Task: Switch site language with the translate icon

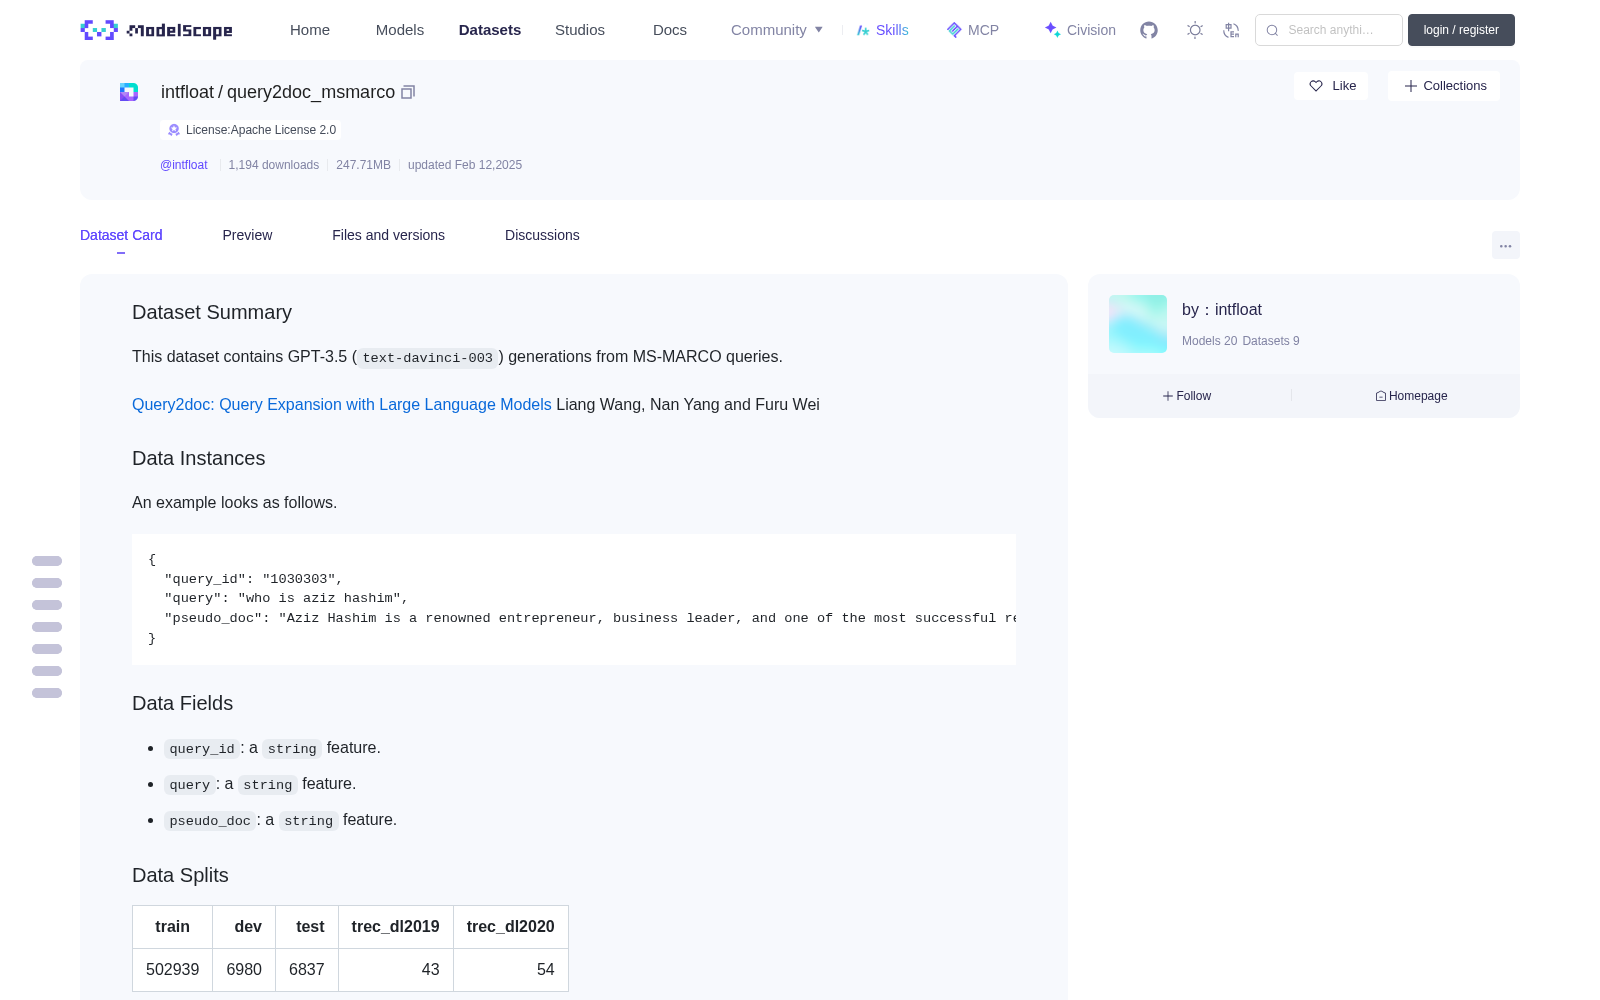Action: tap(1231, 30)
